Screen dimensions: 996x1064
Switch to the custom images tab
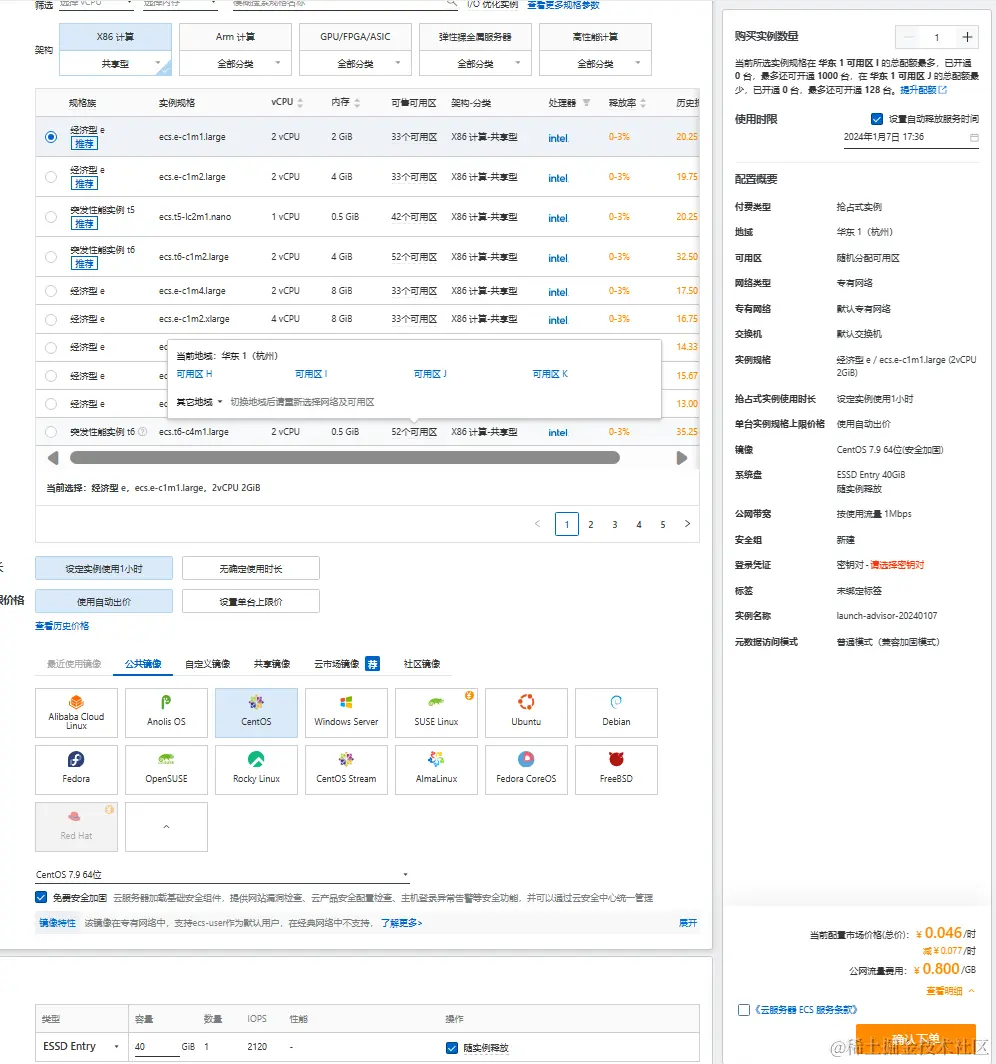click(208, 664)
